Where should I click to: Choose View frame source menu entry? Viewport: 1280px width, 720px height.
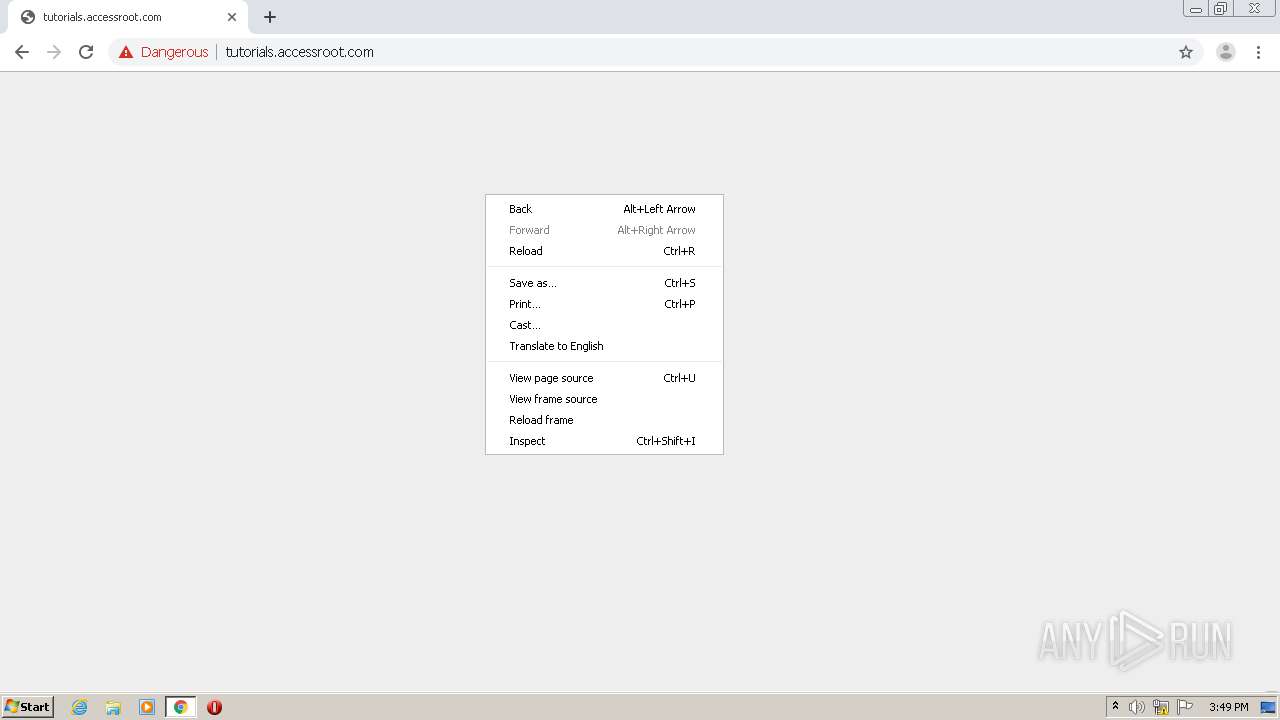coord(604,399)
